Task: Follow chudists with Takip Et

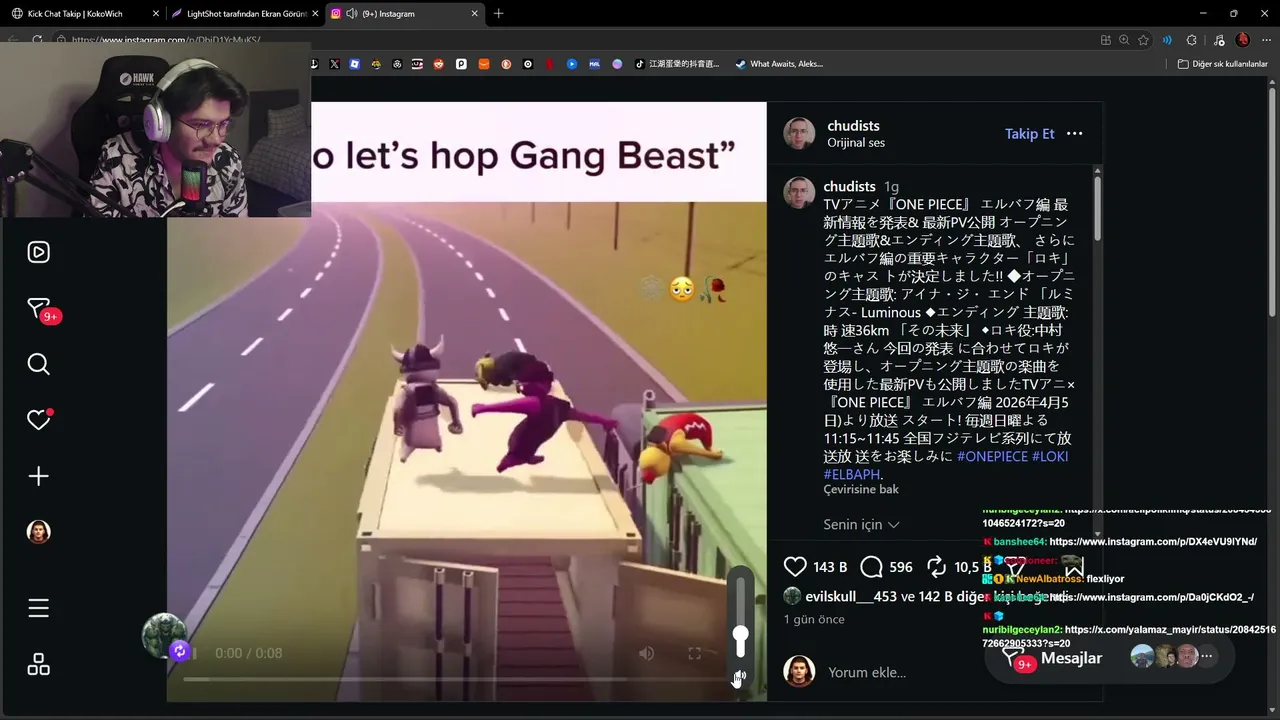Action: click(1030, 134)
